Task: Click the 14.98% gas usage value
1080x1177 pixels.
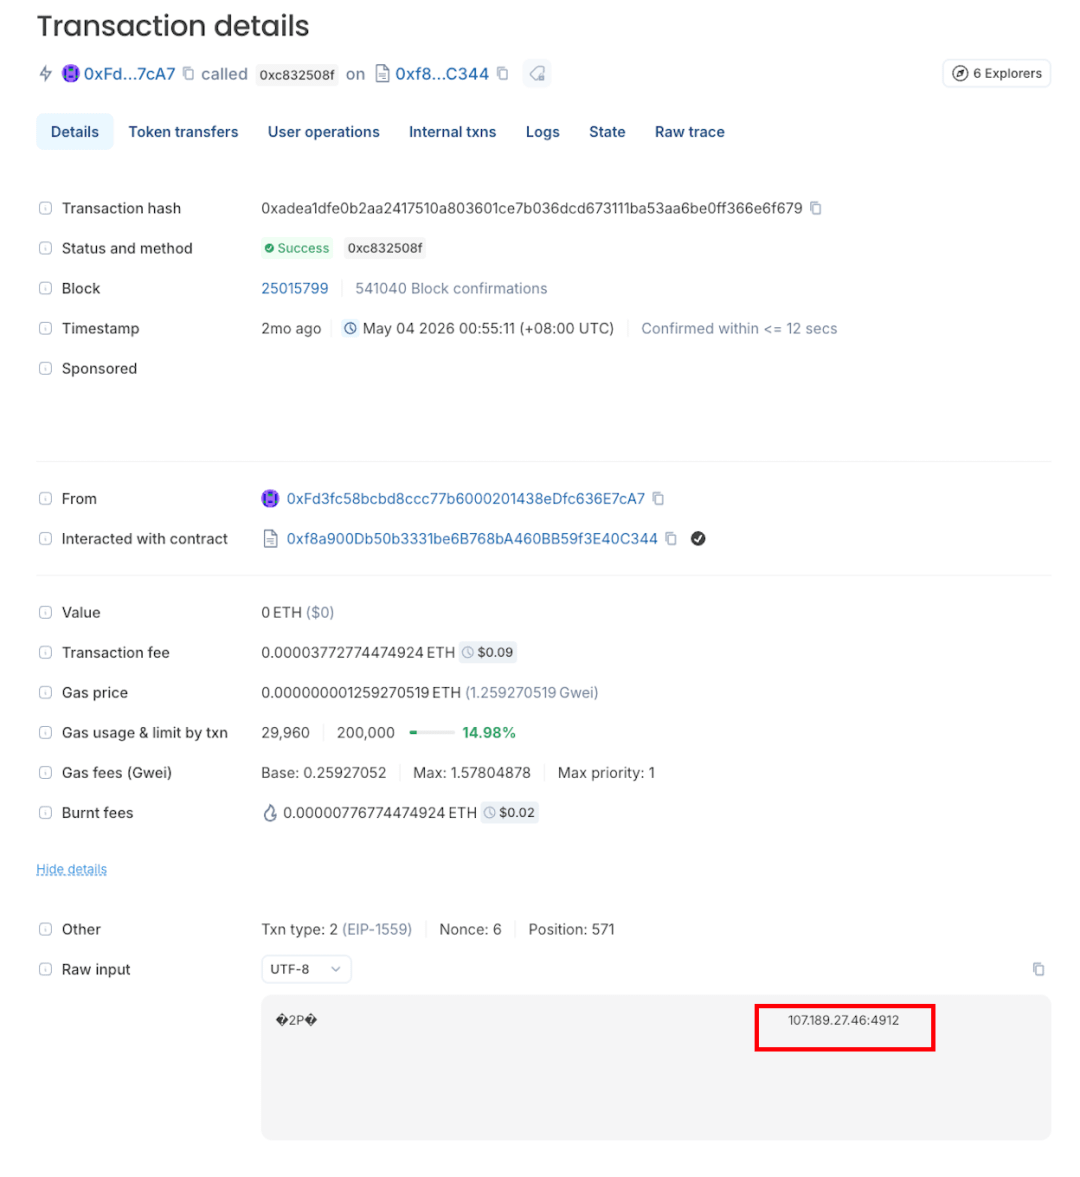Action: click(489, 733)
